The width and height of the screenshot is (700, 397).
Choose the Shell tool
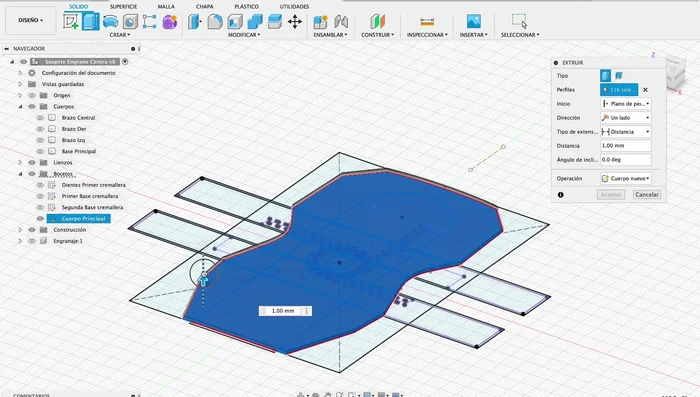point(235,21)
